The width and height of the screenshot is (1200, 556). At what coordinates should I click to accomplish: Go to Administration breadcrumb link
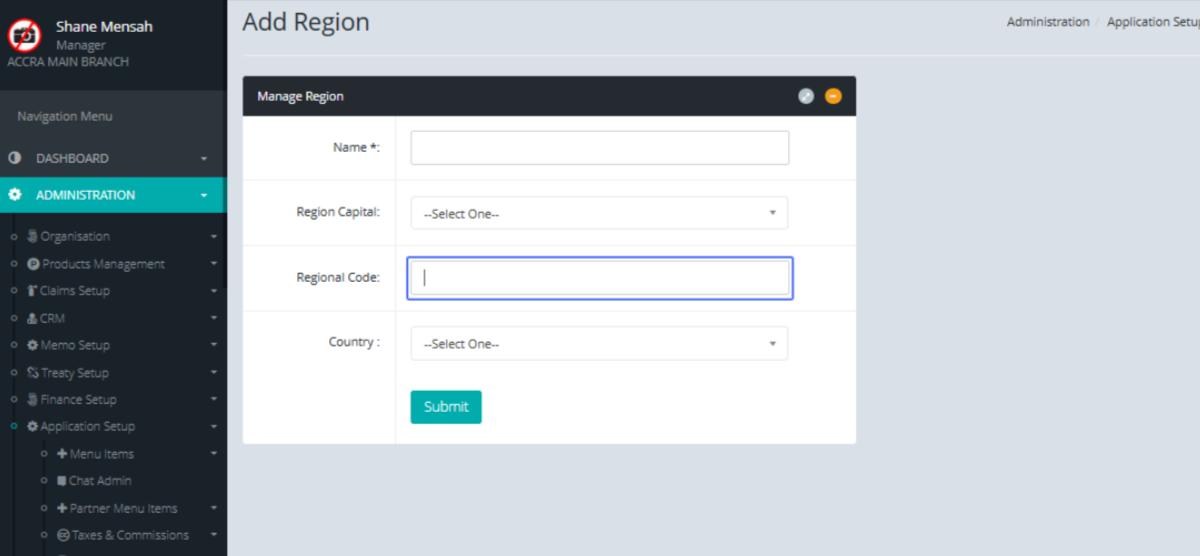pyautogui.click(x=1047, y=22)
